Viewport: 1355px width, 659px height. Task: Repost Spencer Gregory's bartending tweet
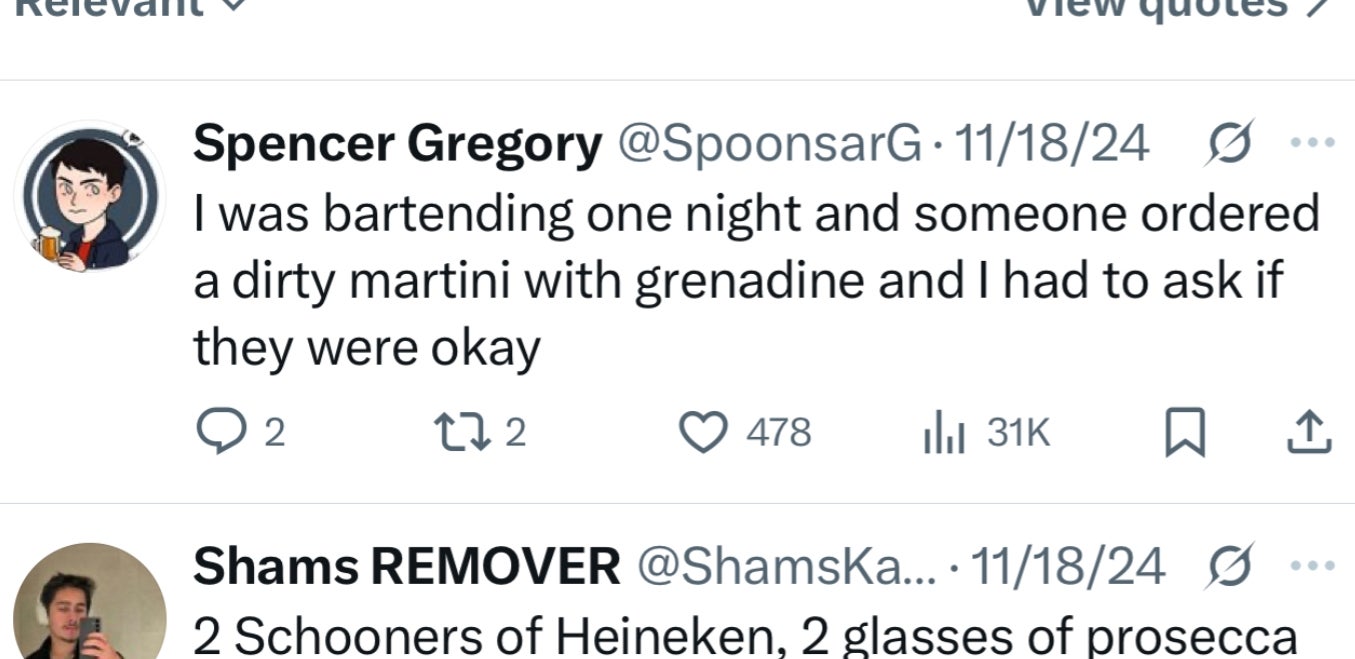pyautogui.click(x=455, y=432)
